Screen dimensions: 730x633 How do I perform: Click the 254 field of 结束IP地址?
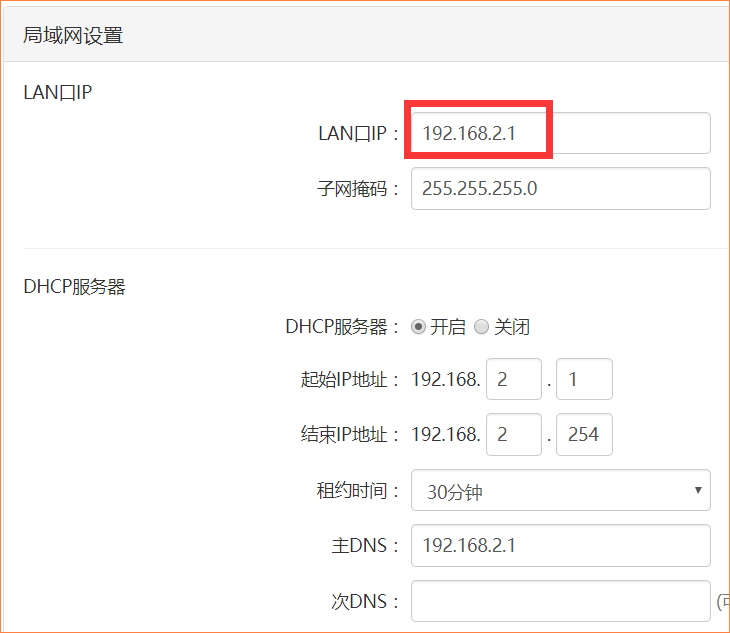584,434
